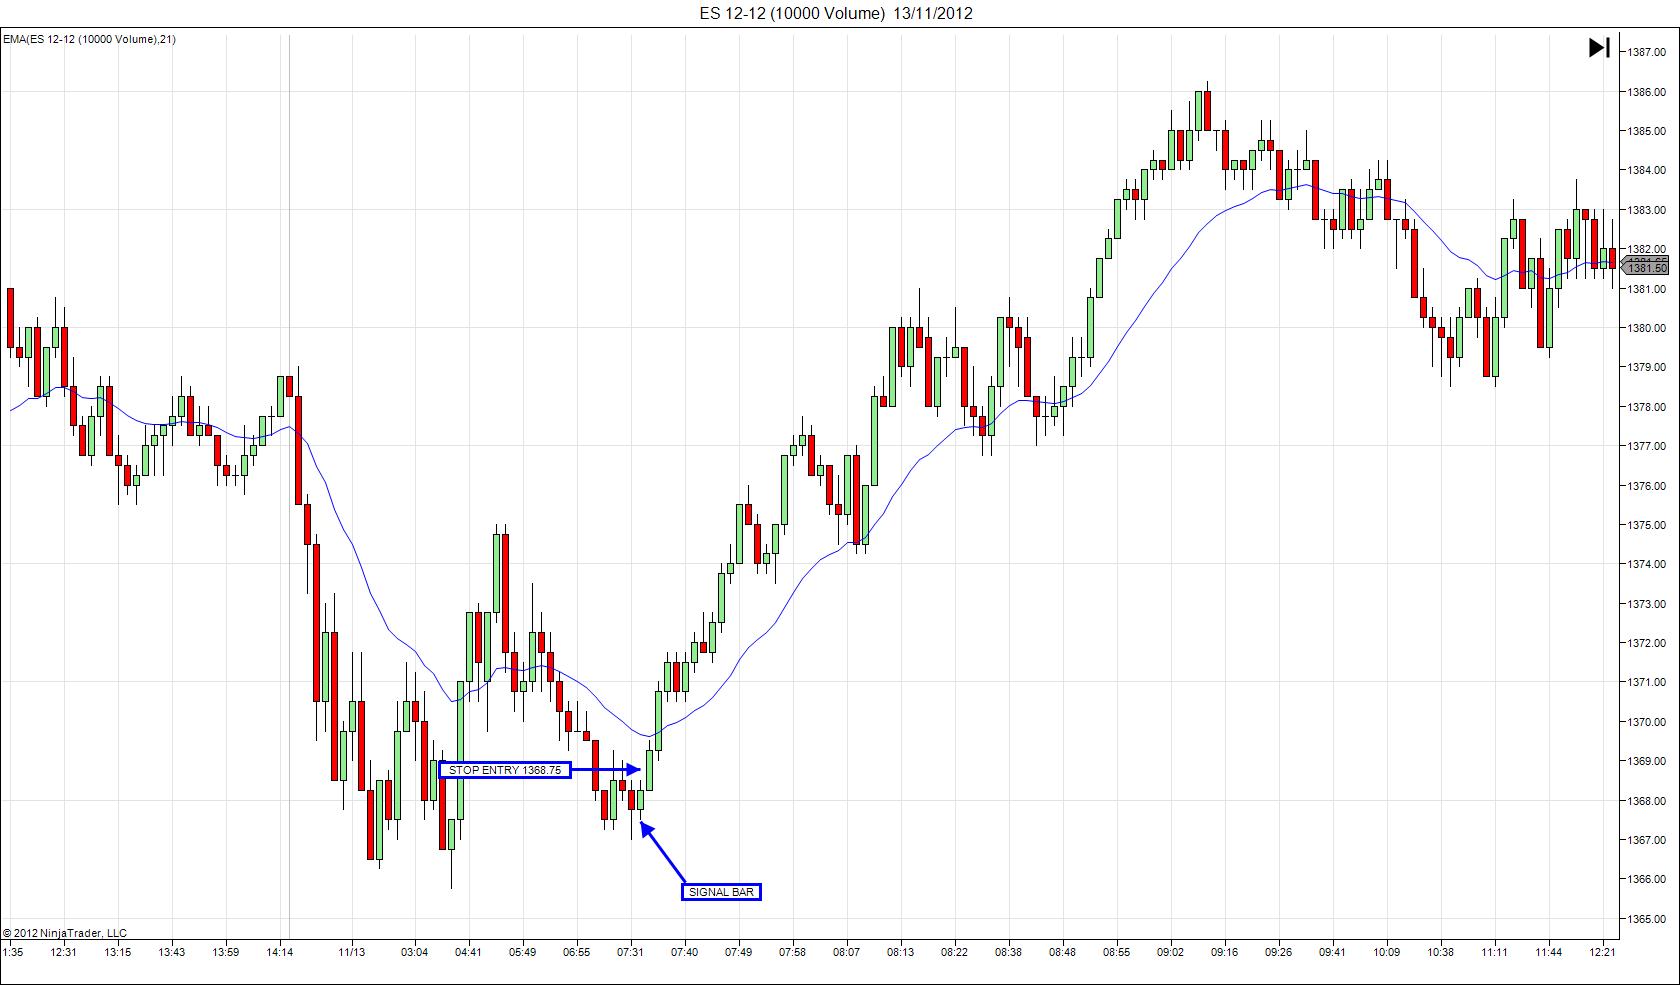The width and height of the screenshot is (1680, 985).
Task: Click the 05:49 time axis label
Action: pyautogui.click(x=522, y=952)
